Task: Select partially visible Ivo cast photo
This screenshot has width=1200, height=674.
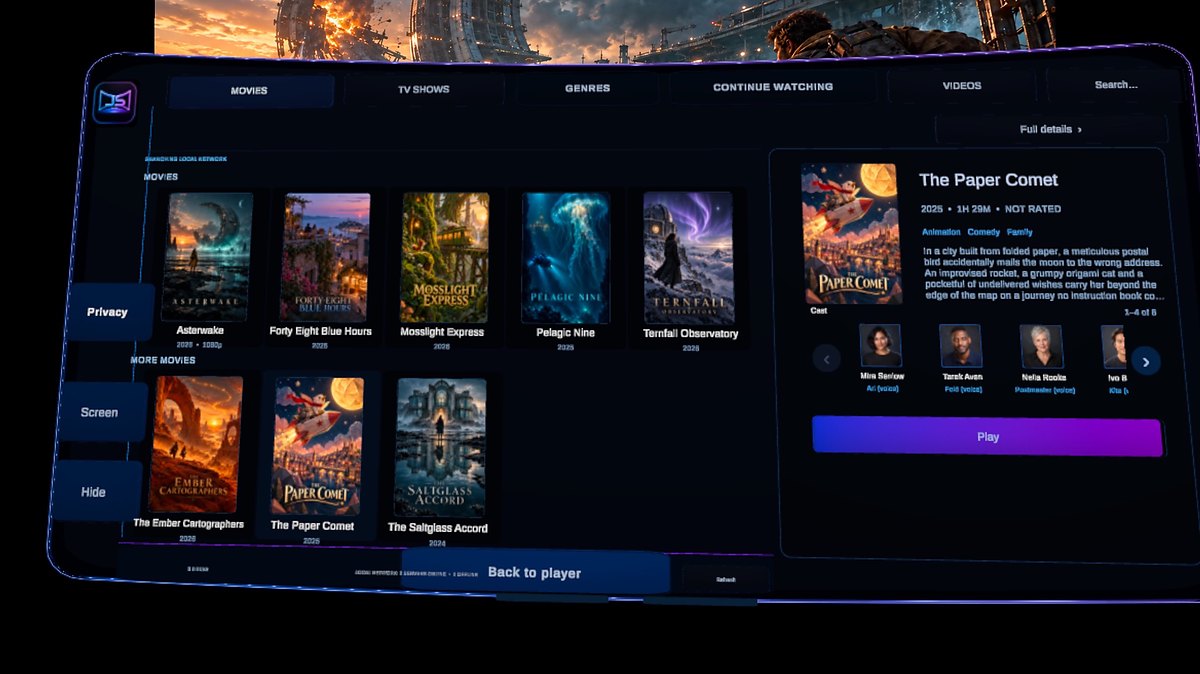Action: [1113, 347]
